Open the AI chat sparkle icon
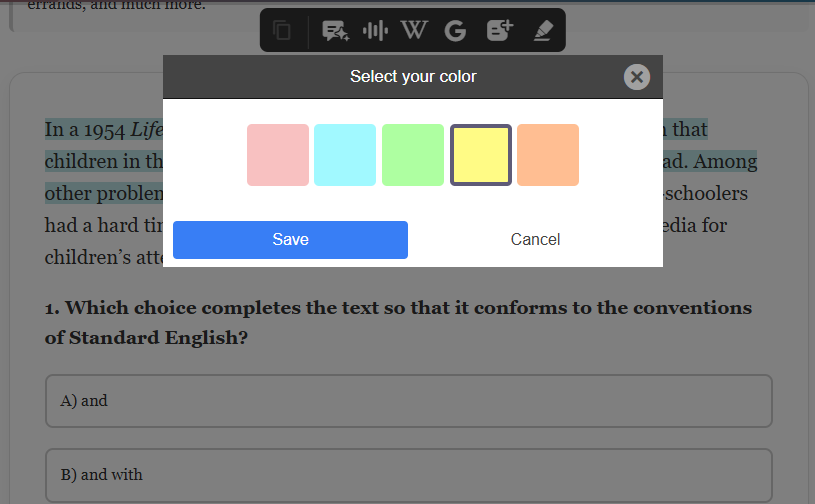This screenshot has width=815, height=504. click(x=335, y=31)
